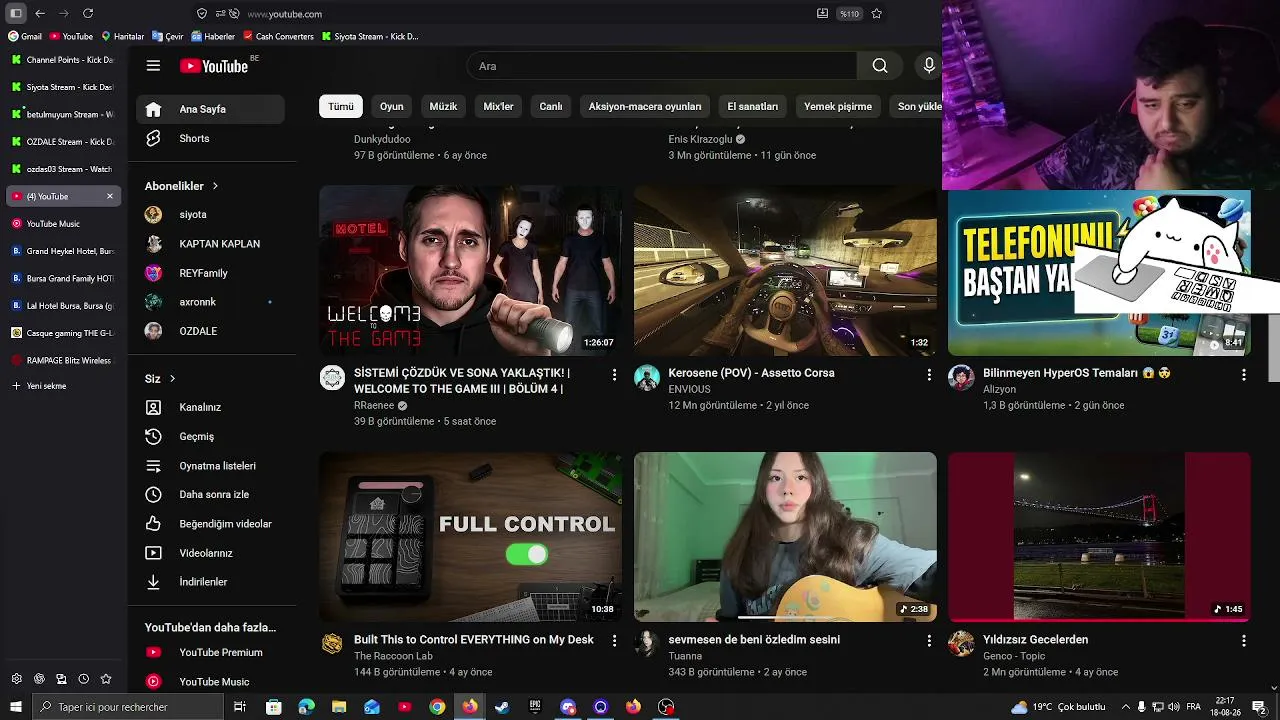Viewport: 1280px width, 720px height.
Task: Show synced tabs in the sidebar
Action: (x=61, y=679)
